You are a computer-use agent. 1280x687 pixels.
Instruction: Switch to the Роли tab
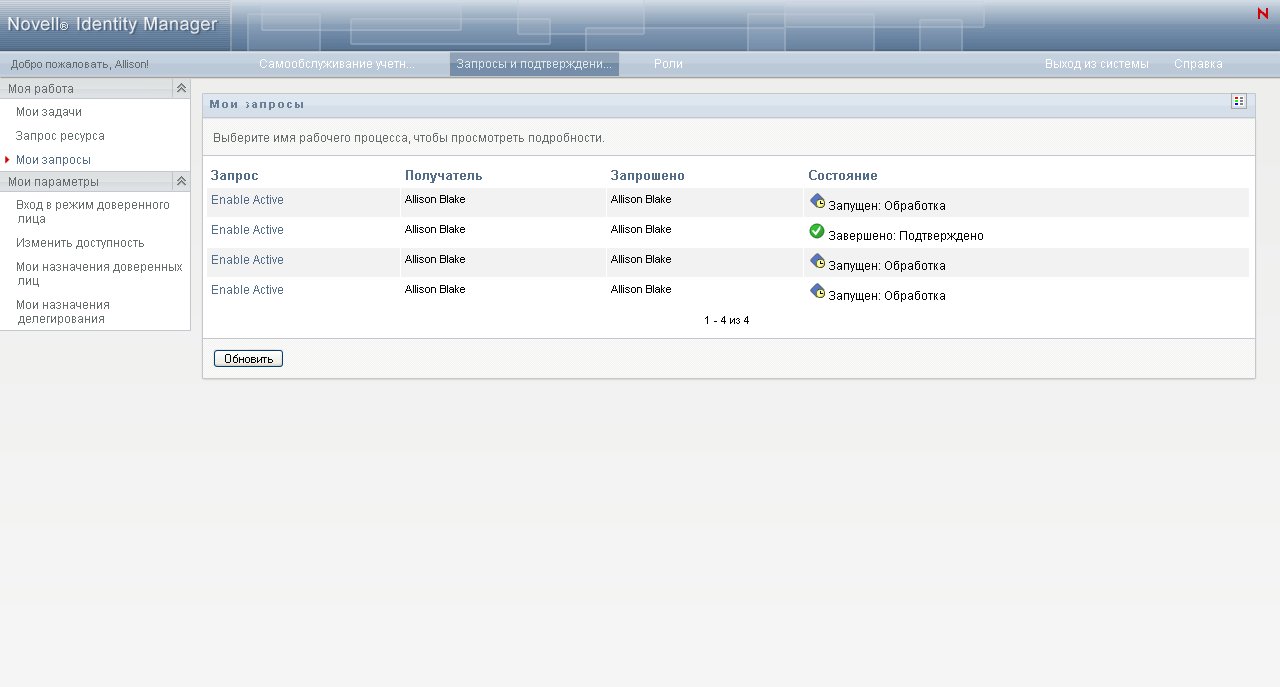[668, 64]
